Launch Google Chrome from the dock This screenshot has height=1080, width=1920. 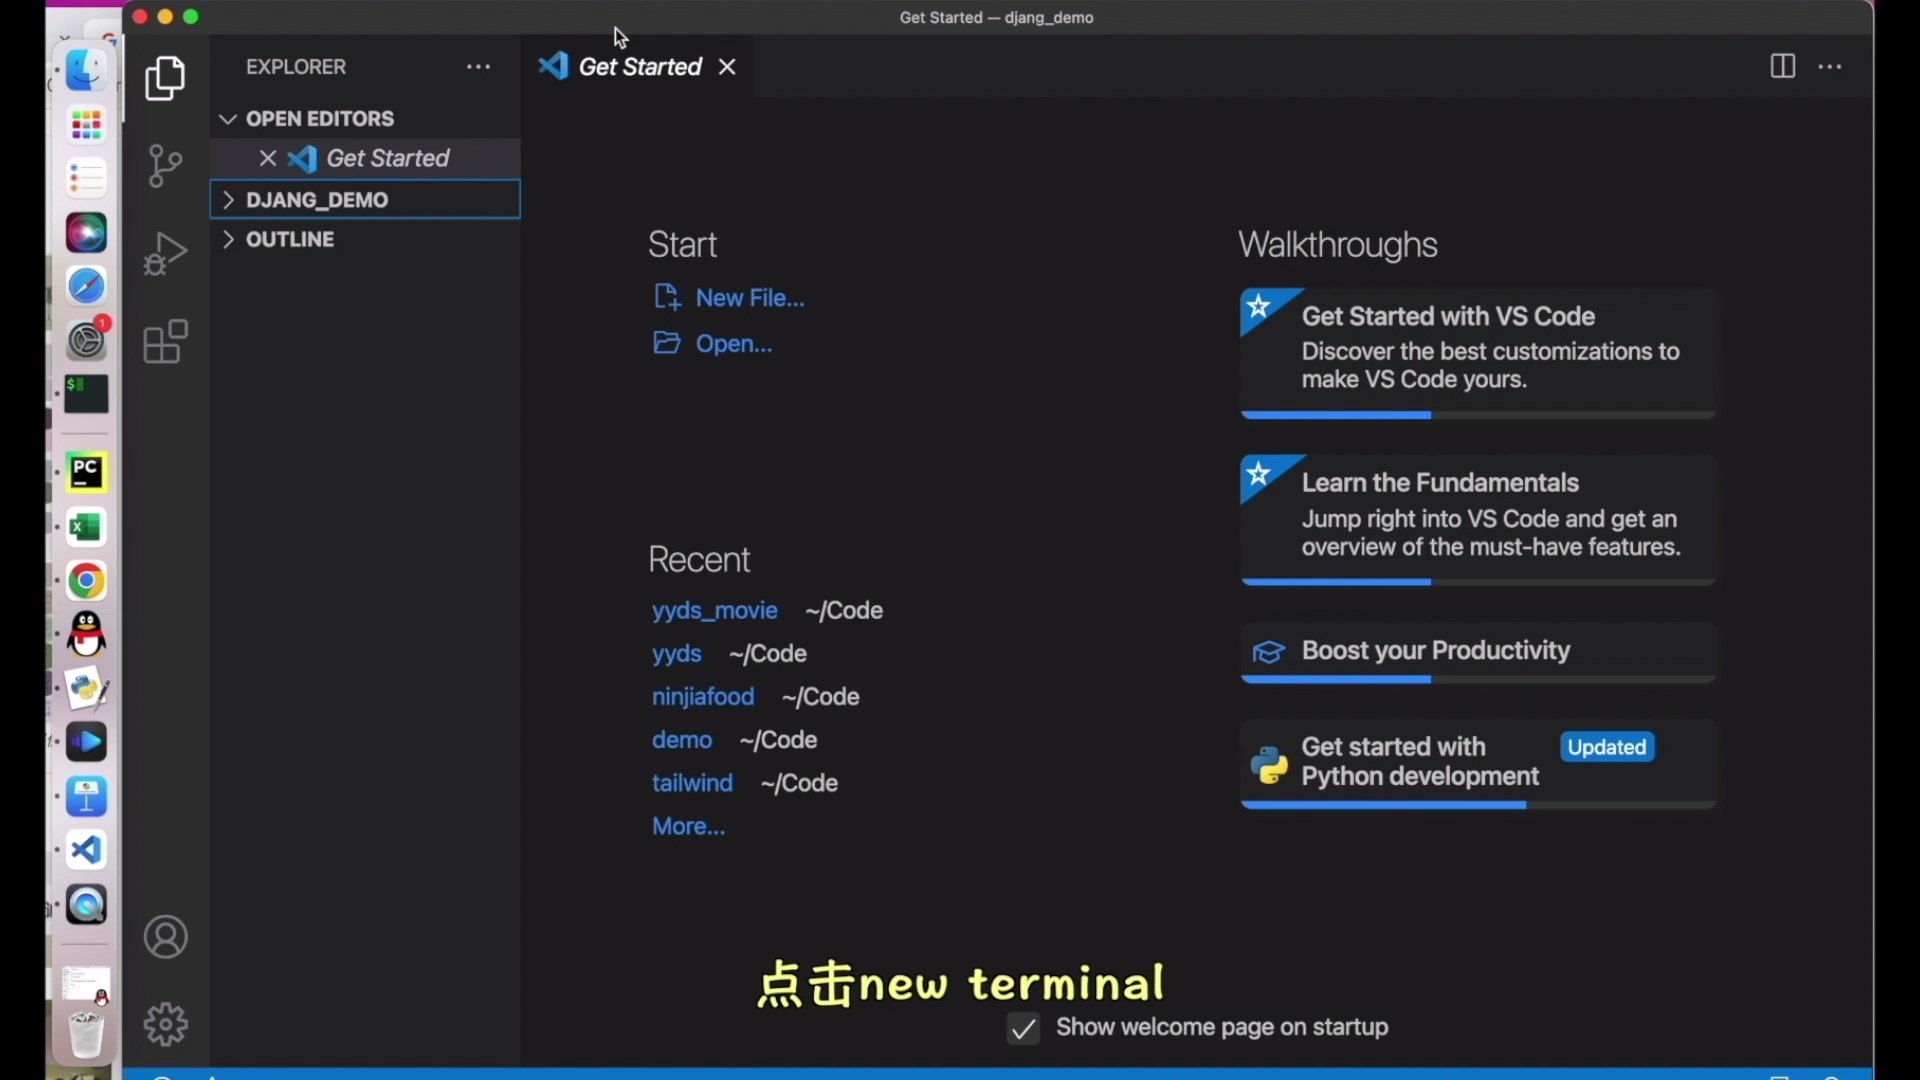click(86, 581)
